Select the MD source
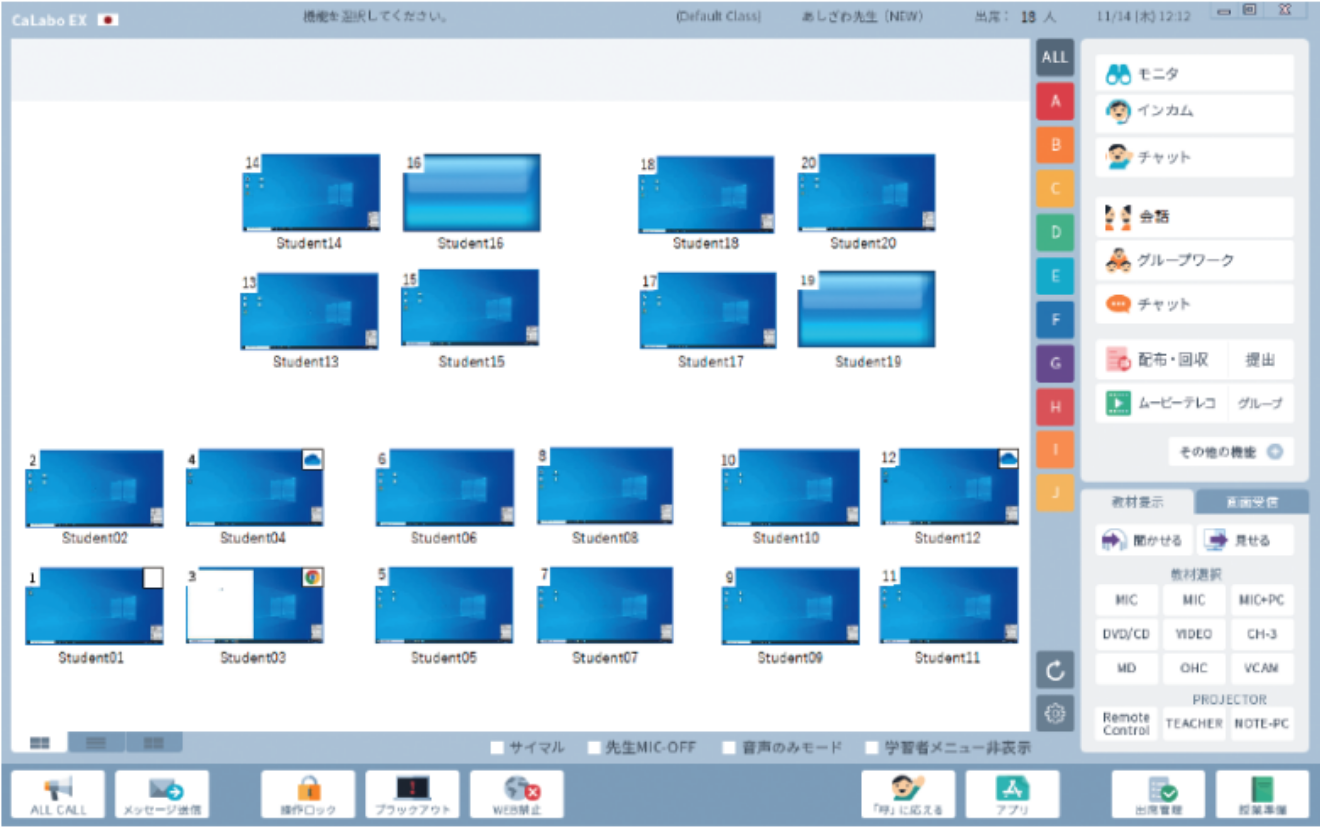The width and height of the screenshot is (1320, 828). coord(1126,668)
